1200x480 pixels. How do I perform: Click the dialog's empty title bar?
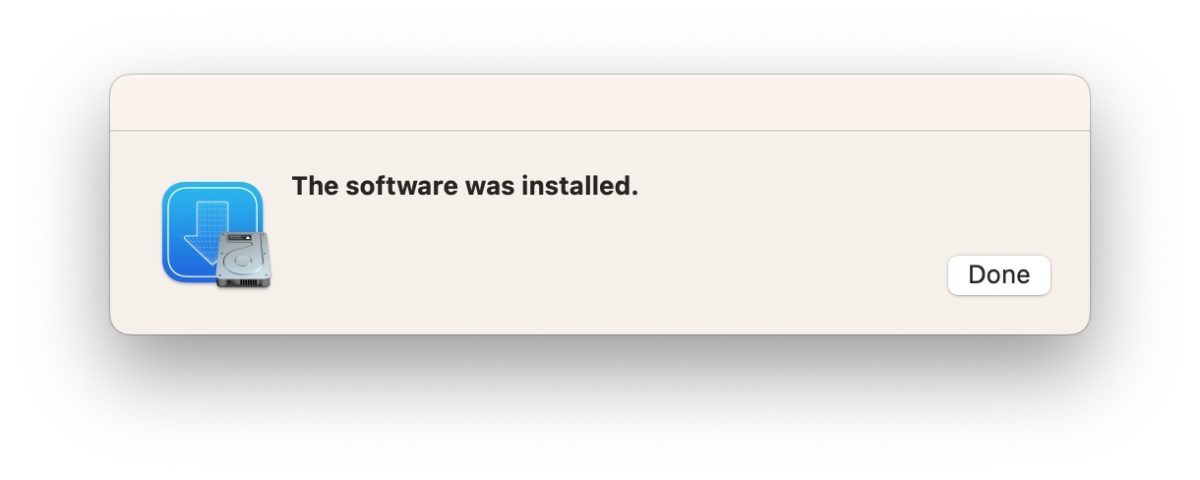point(600,102)
